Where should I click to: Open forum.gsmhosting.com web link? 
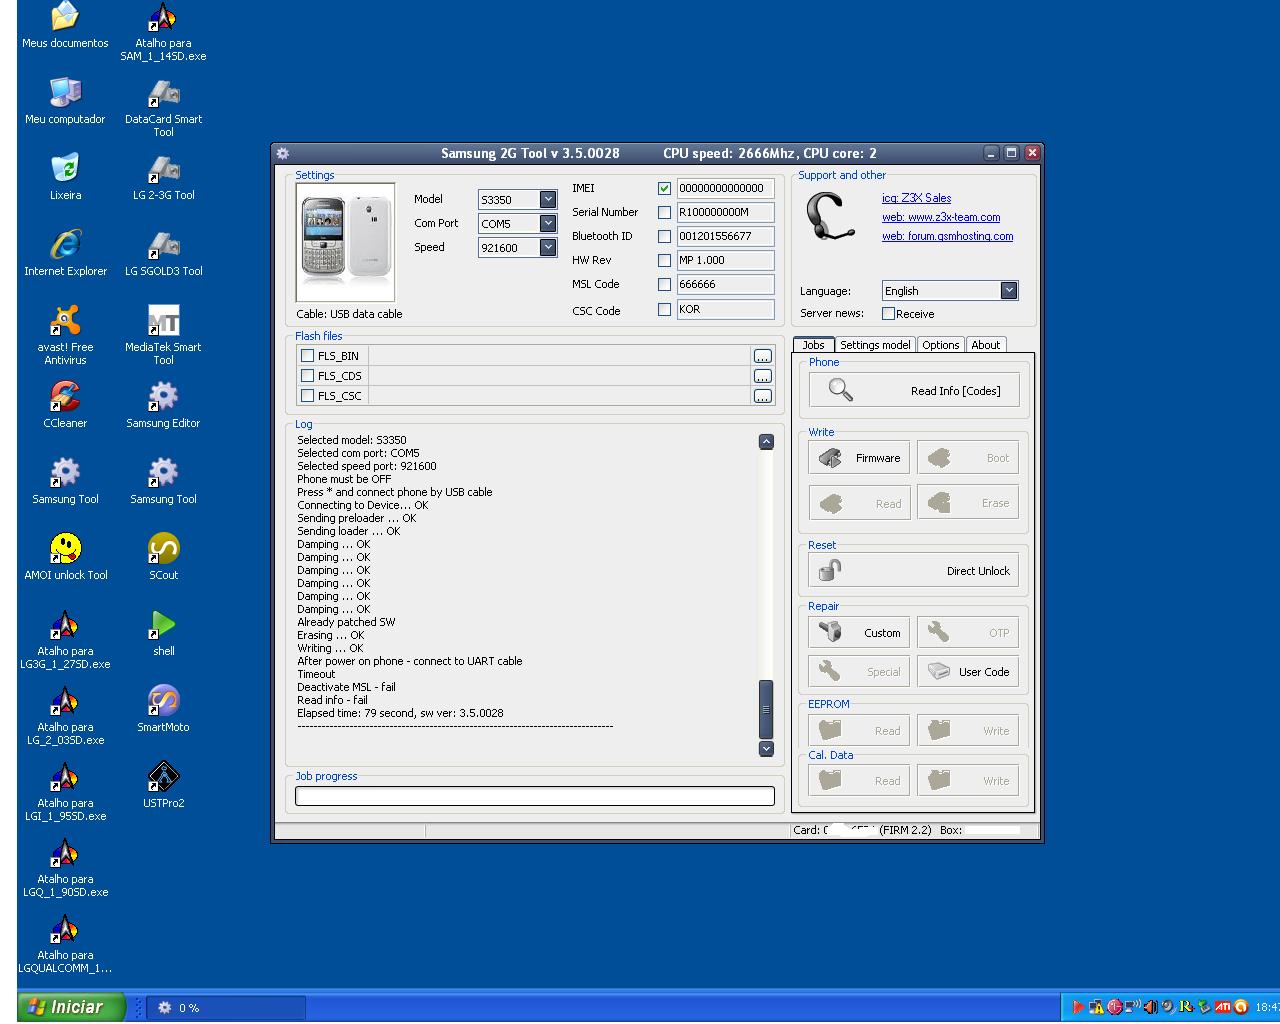click(x=947, y=236)
